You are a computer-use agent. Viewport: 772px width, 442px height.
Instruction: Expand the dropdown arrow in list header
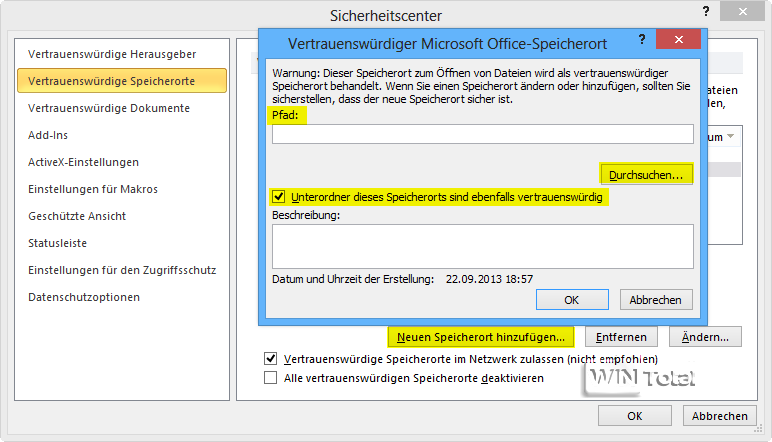pyautogui.click(x=731, y=136)
